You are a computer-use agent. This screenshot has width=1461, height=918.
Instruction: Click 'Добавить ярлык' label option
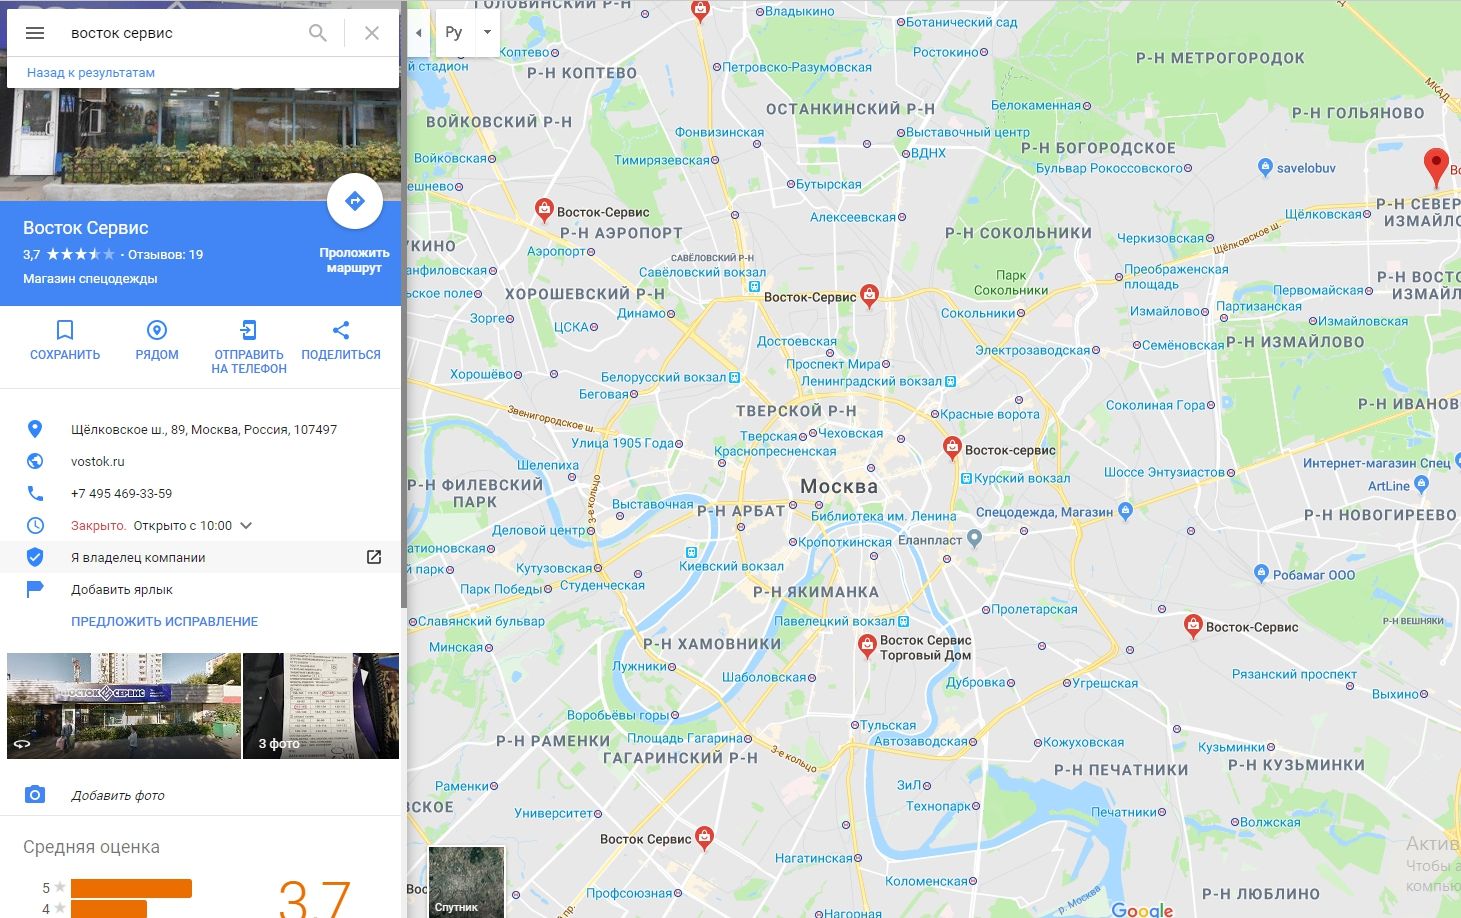122,589
